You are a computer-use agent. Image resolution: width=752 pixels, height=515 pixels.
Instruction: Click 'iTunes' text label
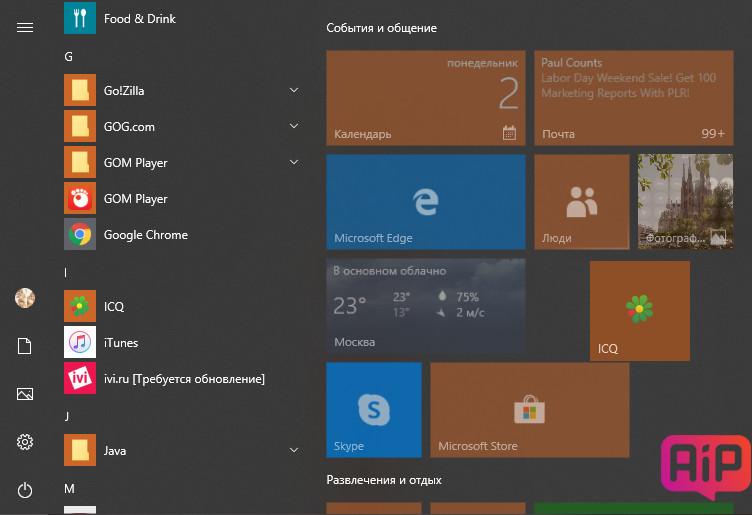[121, 343]
